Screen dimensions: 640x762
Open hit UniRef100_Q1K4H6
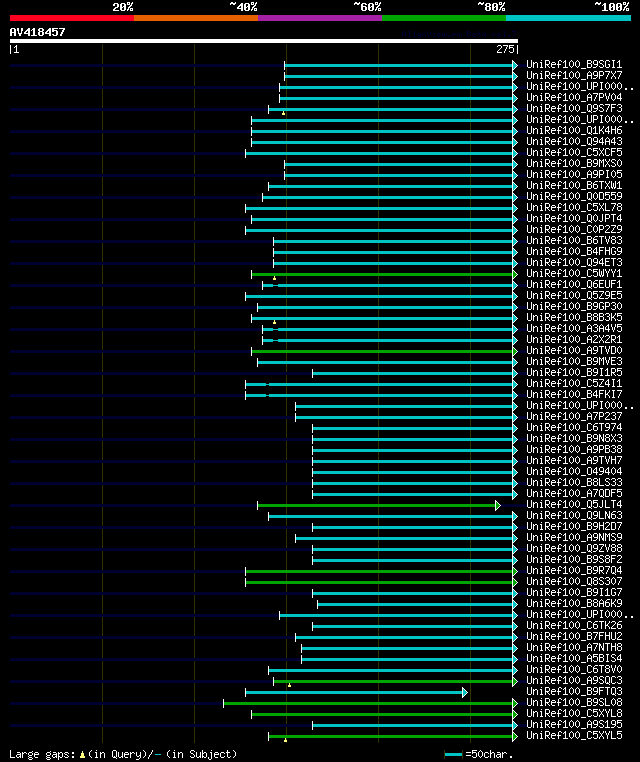(x=574, y=130)
